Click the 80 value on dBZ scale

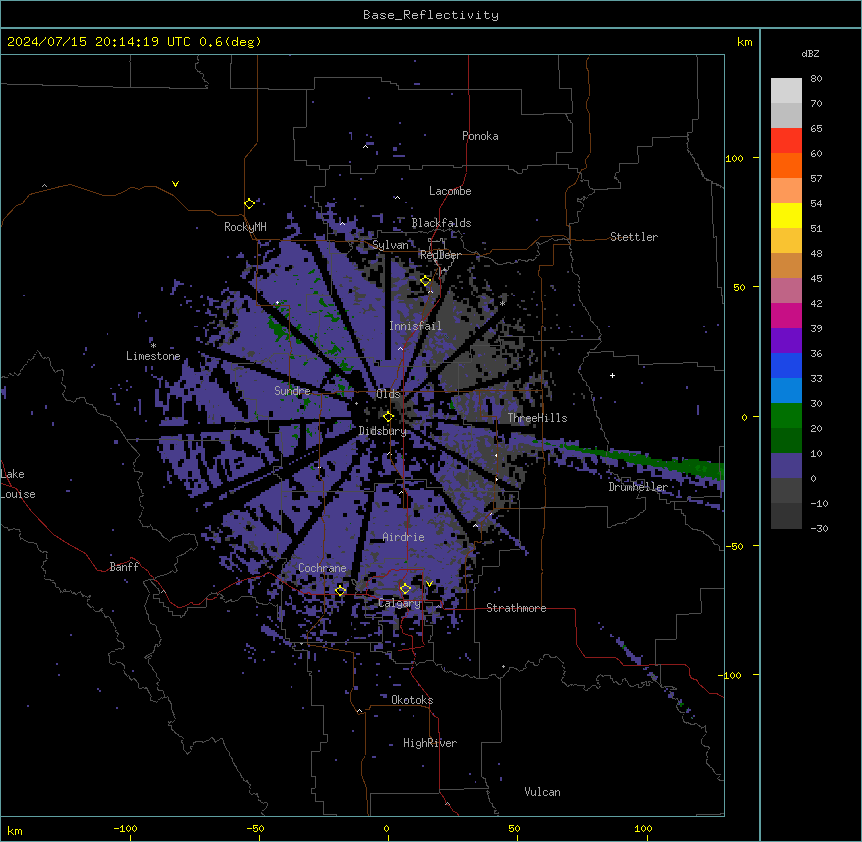pos(816,79)
